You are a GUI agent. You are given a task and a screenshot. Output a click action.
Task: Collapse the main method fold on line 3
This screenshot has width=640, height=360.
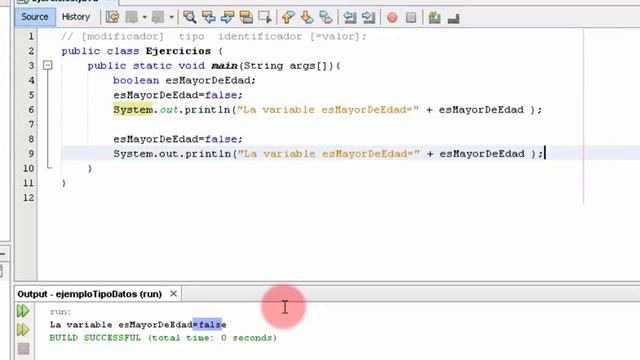coord(48,65)
